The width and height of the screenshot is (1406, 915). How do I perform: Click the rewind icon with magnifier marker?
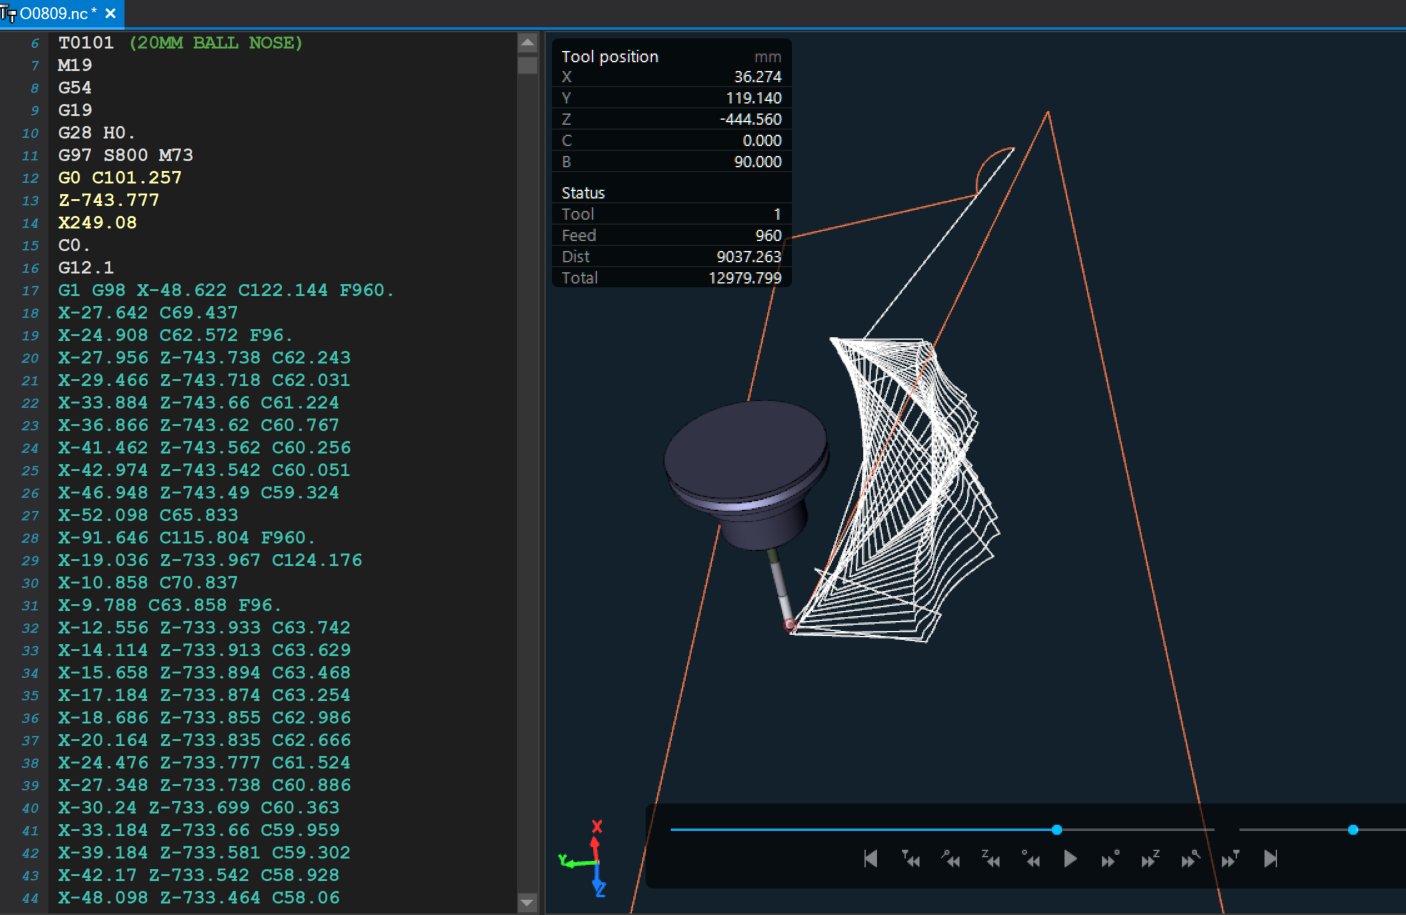coord(950,859)
